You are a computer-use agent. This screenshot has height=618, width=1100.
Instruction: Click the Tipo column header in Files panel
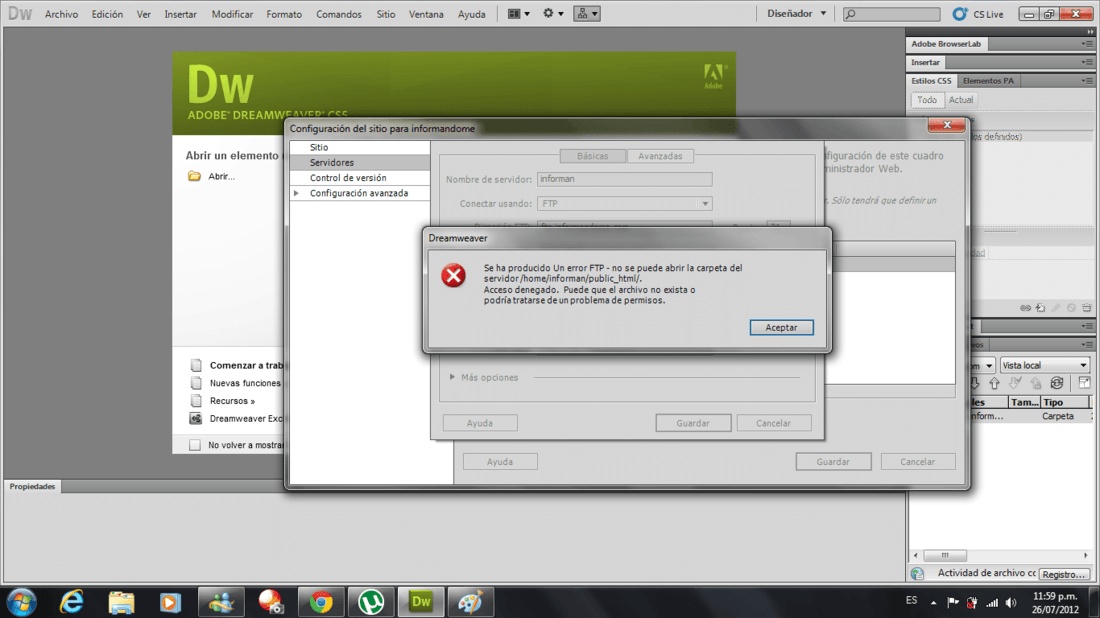(1064, 402)
